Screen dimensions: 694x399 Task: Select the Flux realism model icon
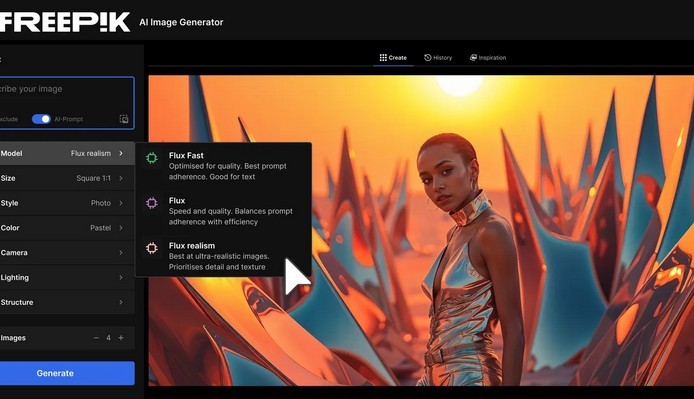[152, 248]
